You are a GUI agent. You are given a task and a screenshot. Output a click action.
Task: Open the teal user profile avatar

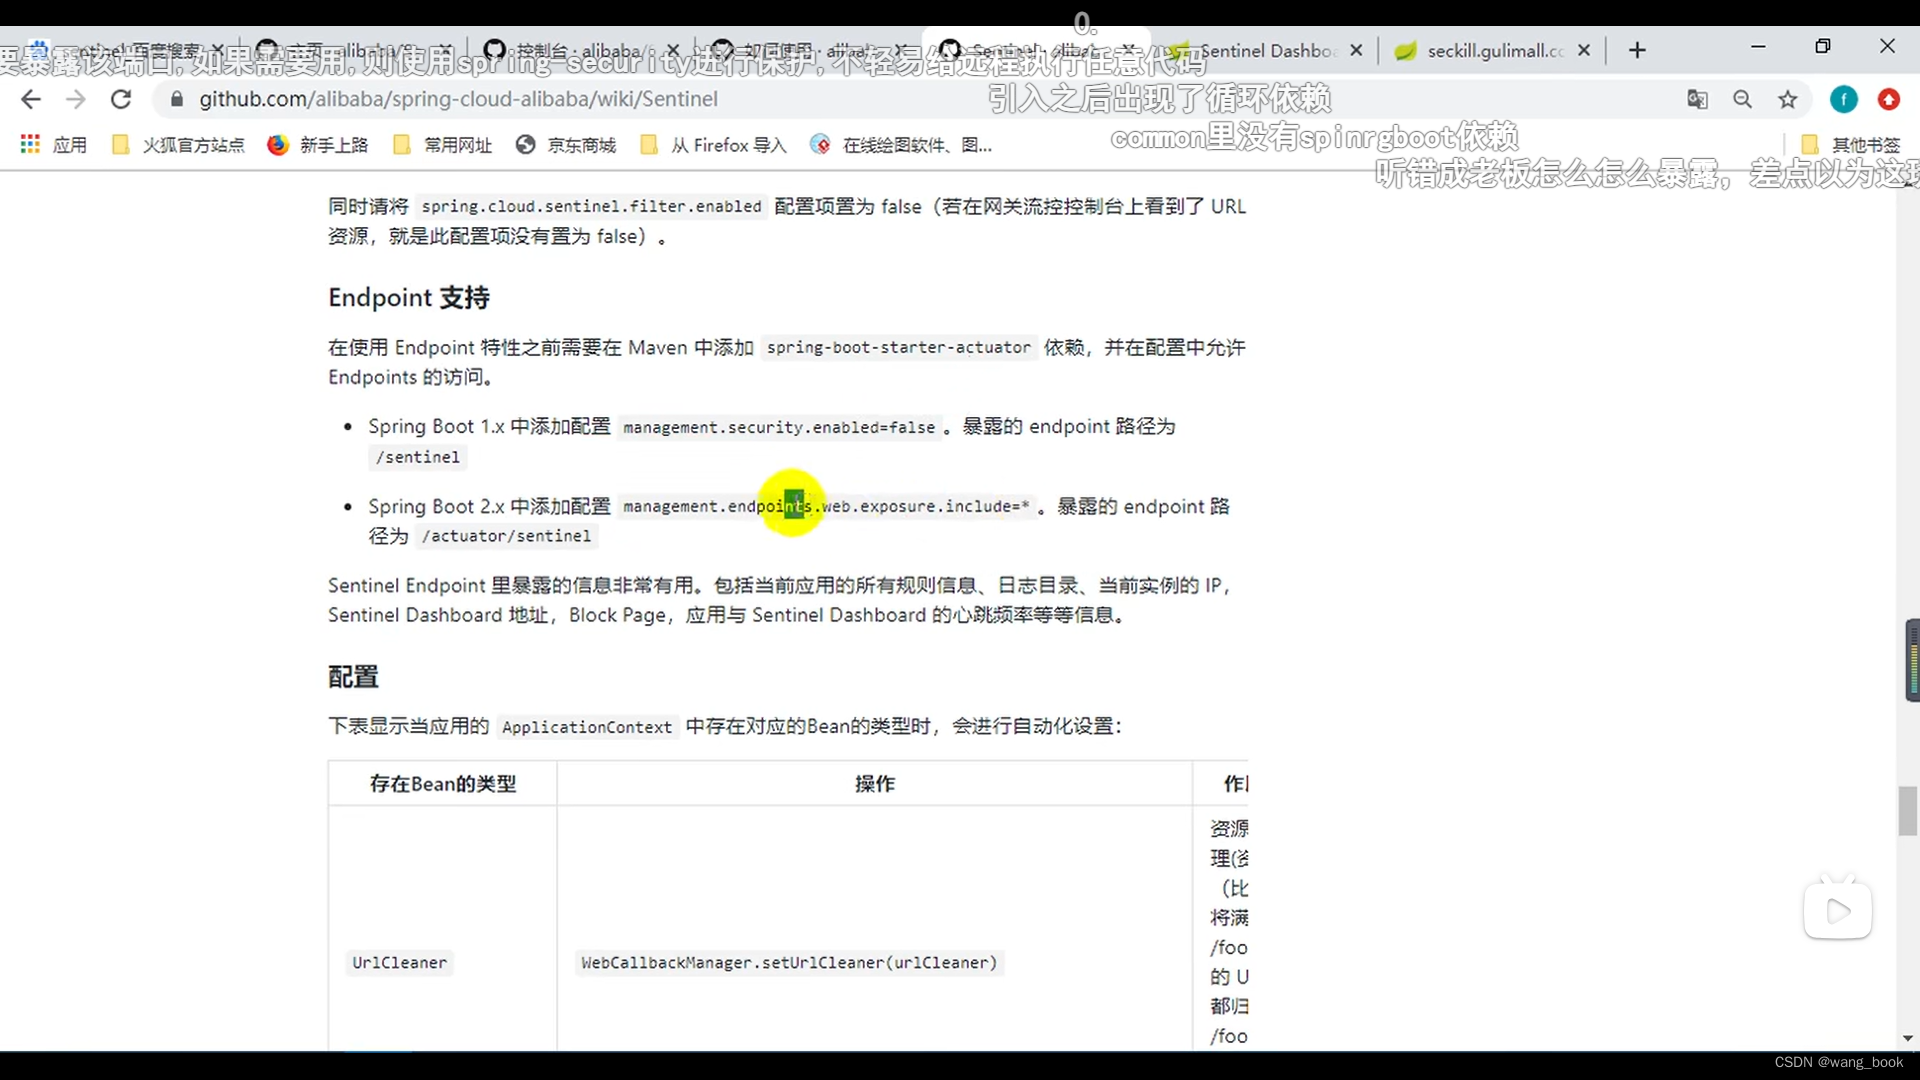(x=1843, y=99)
